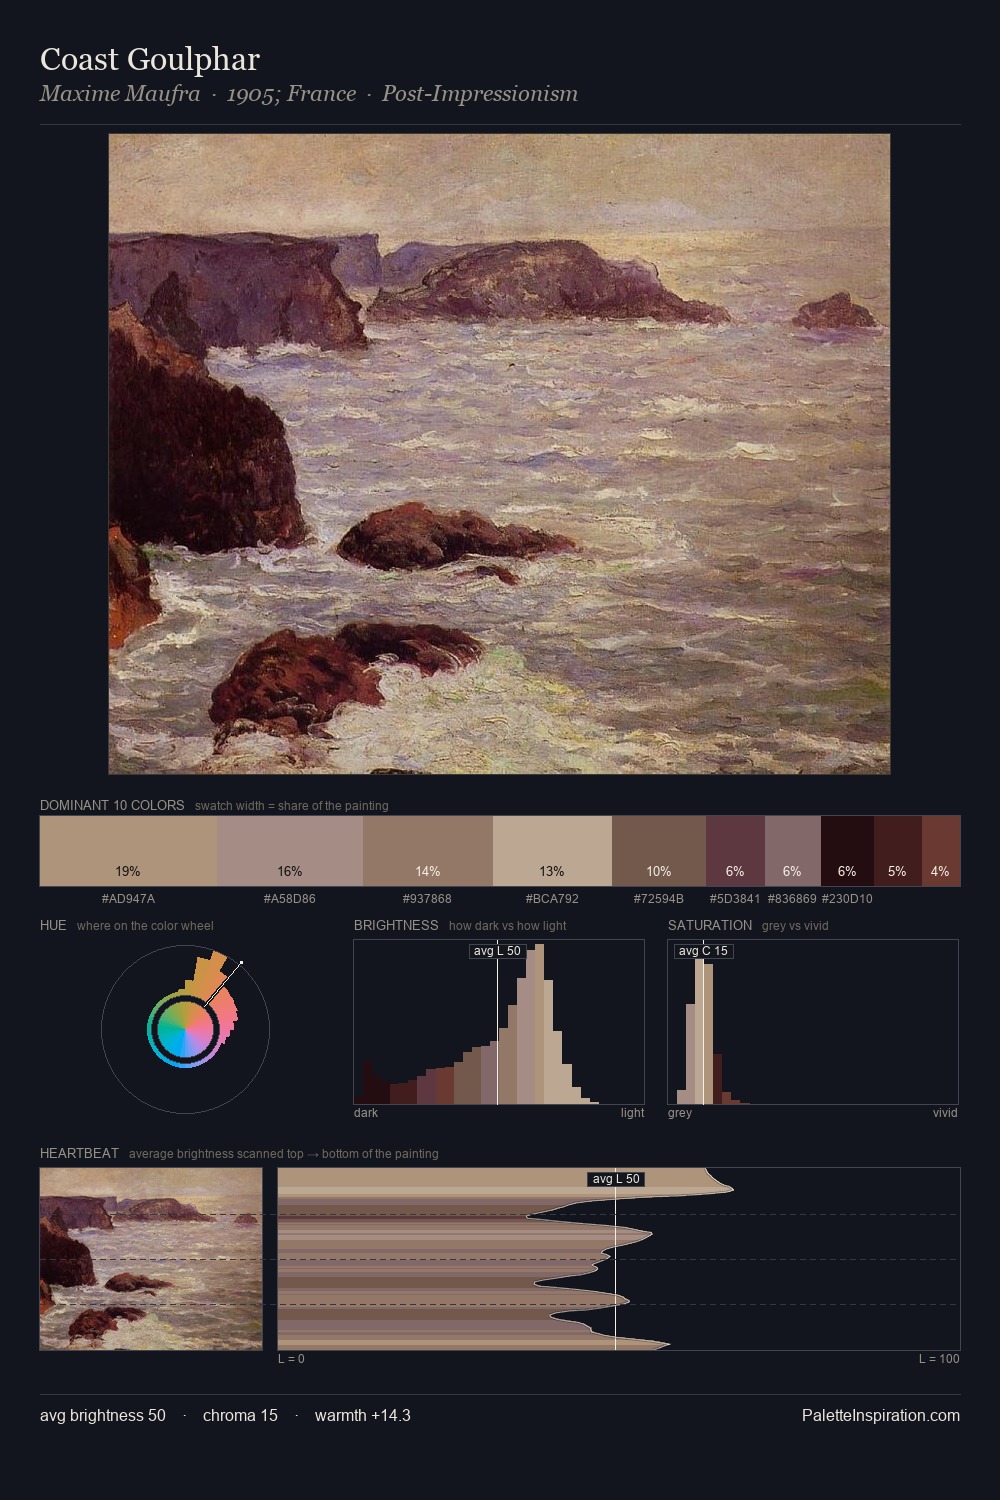The width and height of the screenshot is (1000, 1500).
Task: Click the #72594B hex text
Action: pos(659,899)
